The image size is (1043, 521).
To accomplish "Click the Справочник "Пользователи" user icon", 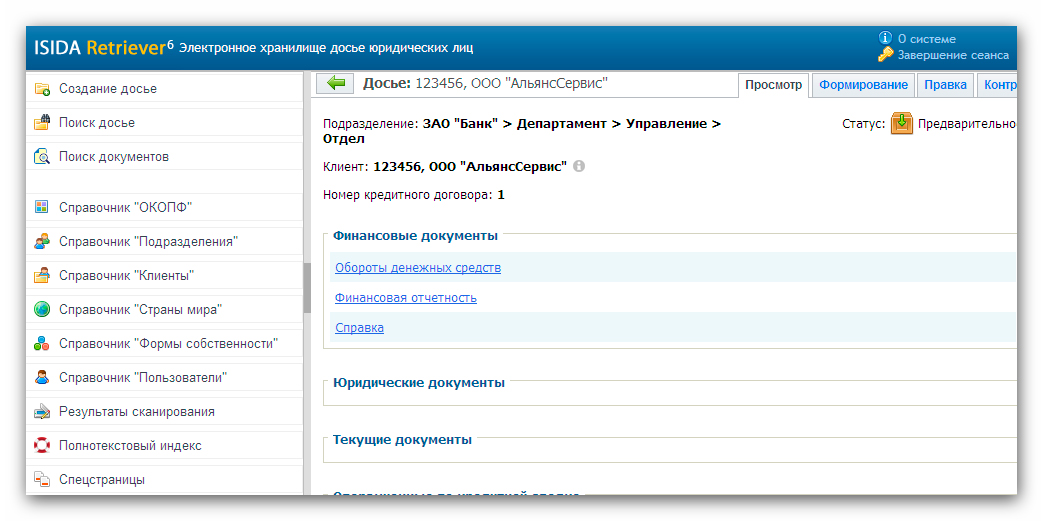I will pos(42,377).
